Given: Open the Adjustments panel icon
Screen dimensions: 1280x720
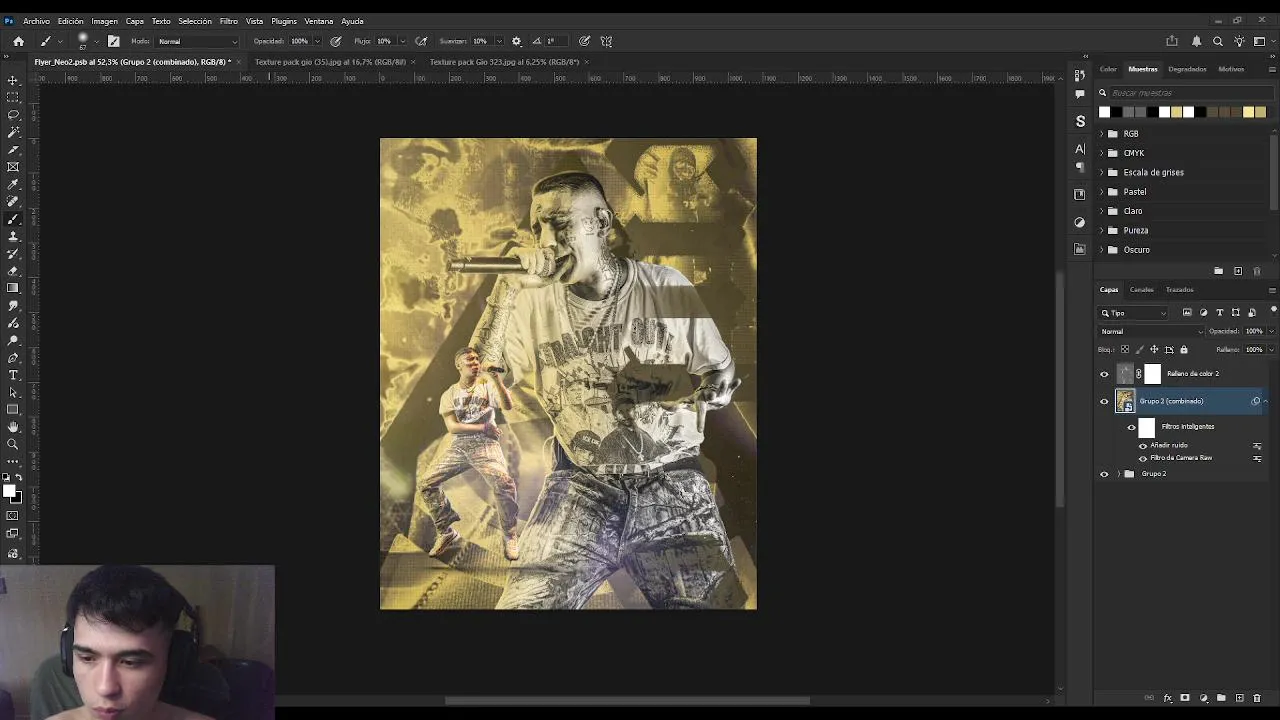Looking at the screenshot, I should pos(1080,222).
